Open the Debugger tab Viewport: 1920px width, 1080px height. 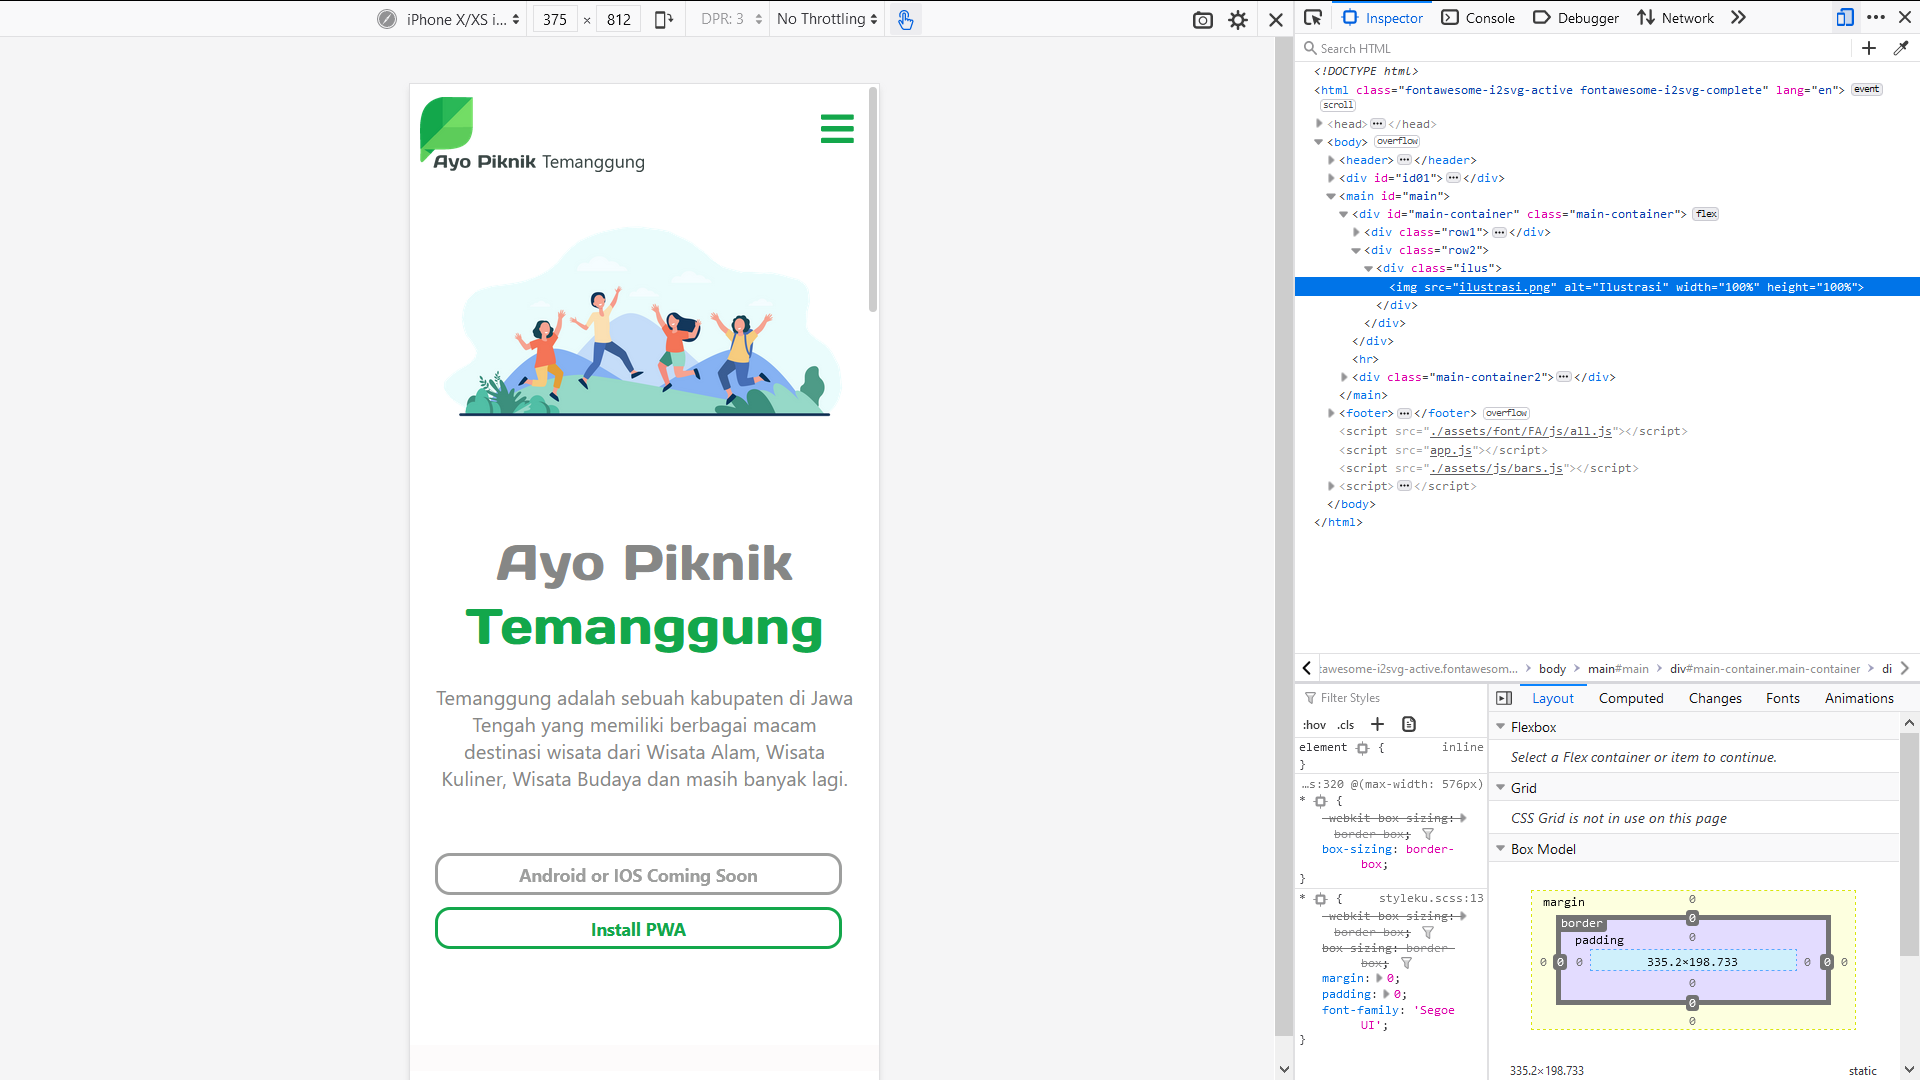(1575, 18)
